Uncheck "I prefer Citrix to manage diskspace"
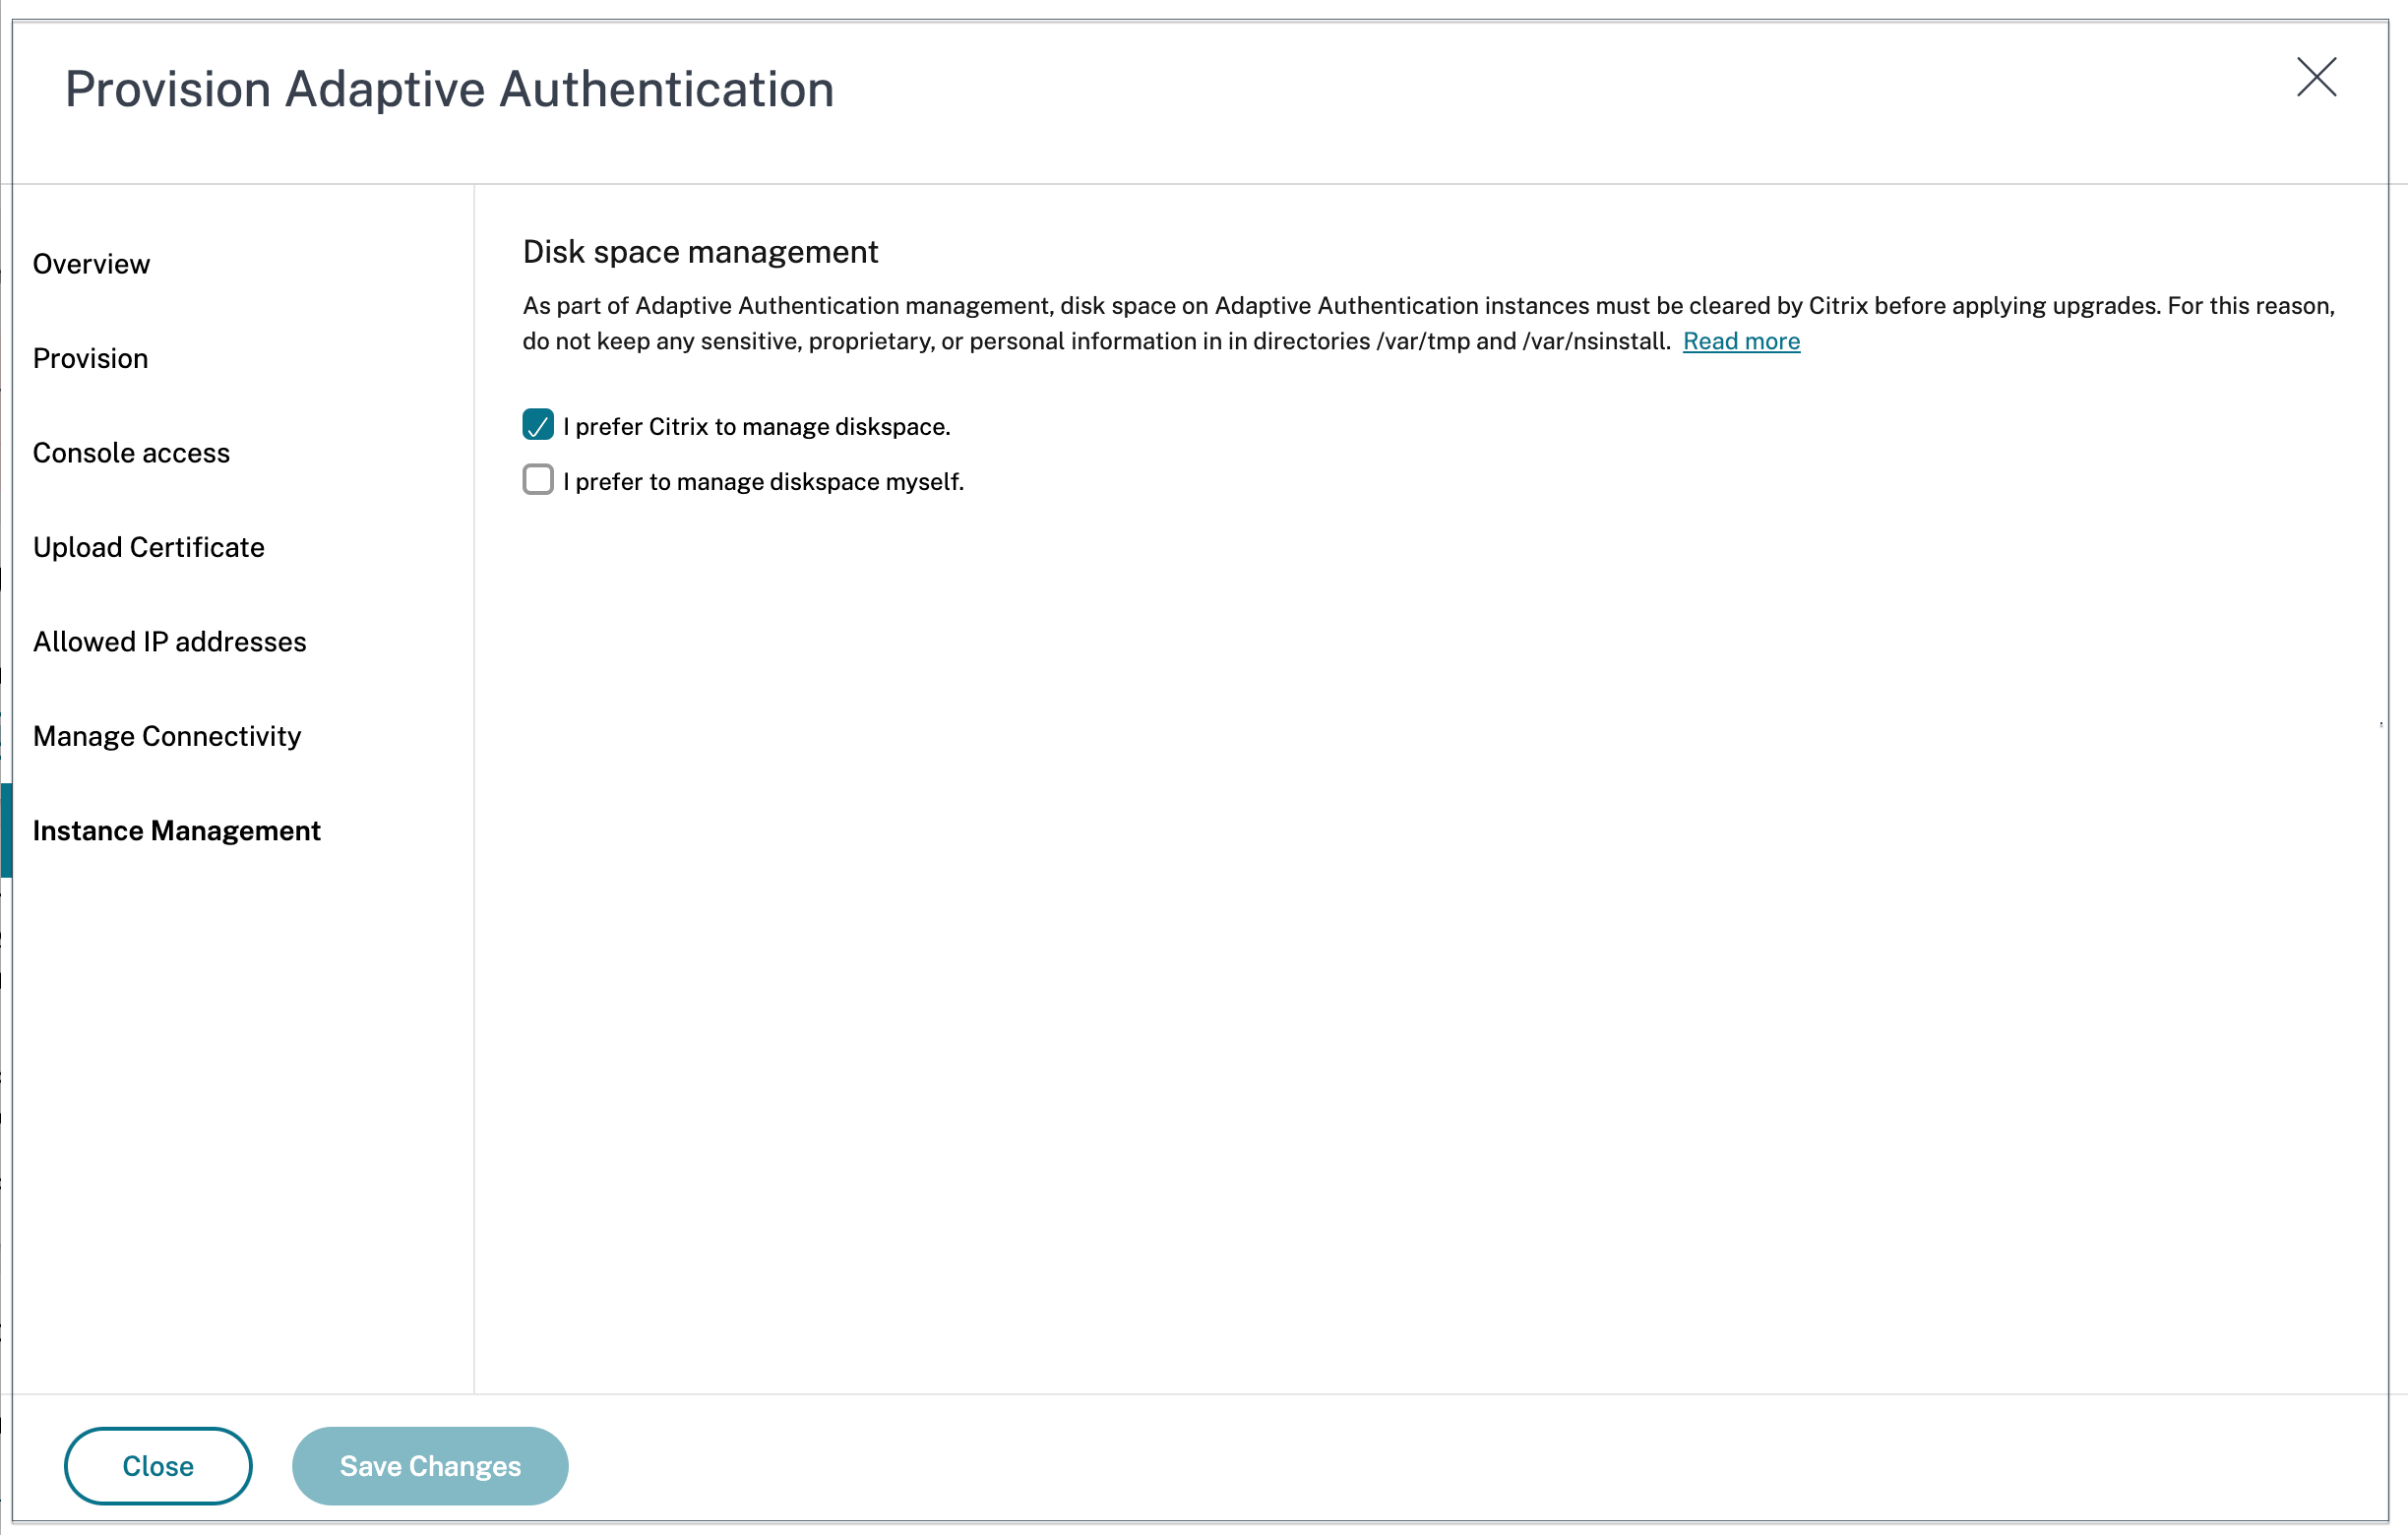This screenshot has height=1535, width=2408. coord(538,426)
